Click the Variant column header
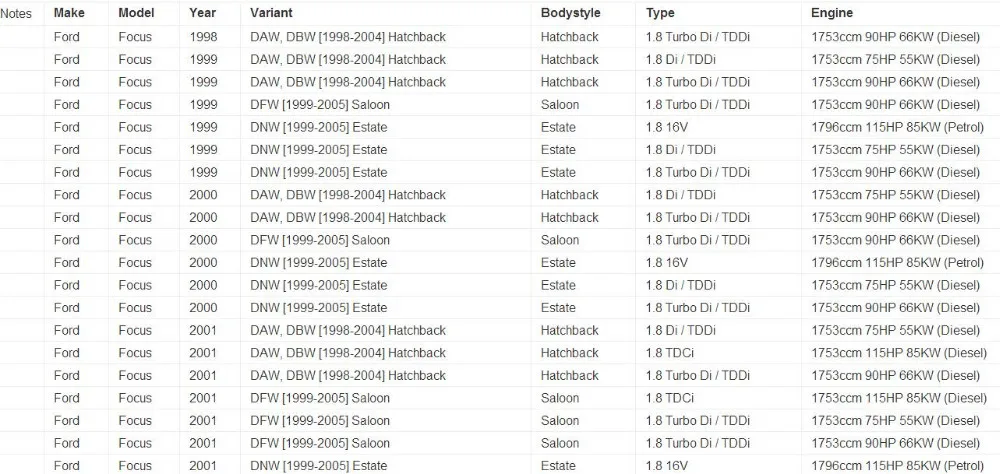The width and height of the screenshot is (1000, 474). [x=271, y=13]
